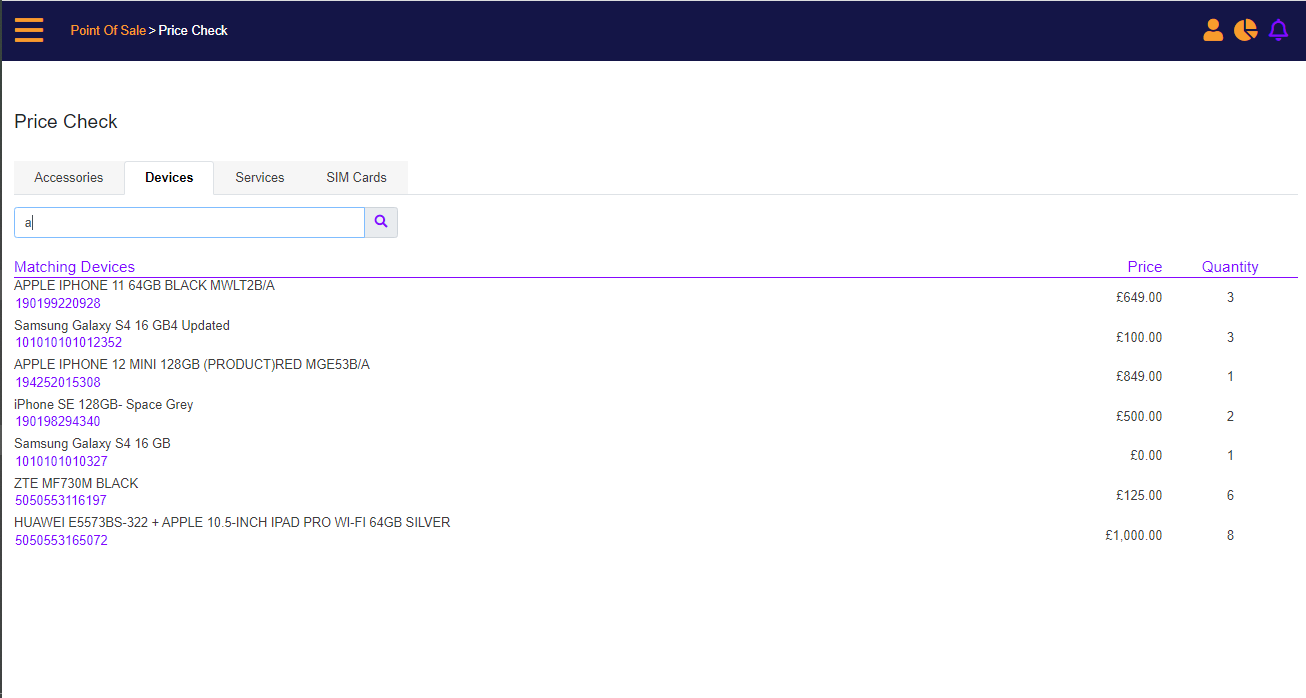1306x698 pixels.
Task: Click the Matching Devices column header
Action: pyautogui.click(x=74, y=266)
